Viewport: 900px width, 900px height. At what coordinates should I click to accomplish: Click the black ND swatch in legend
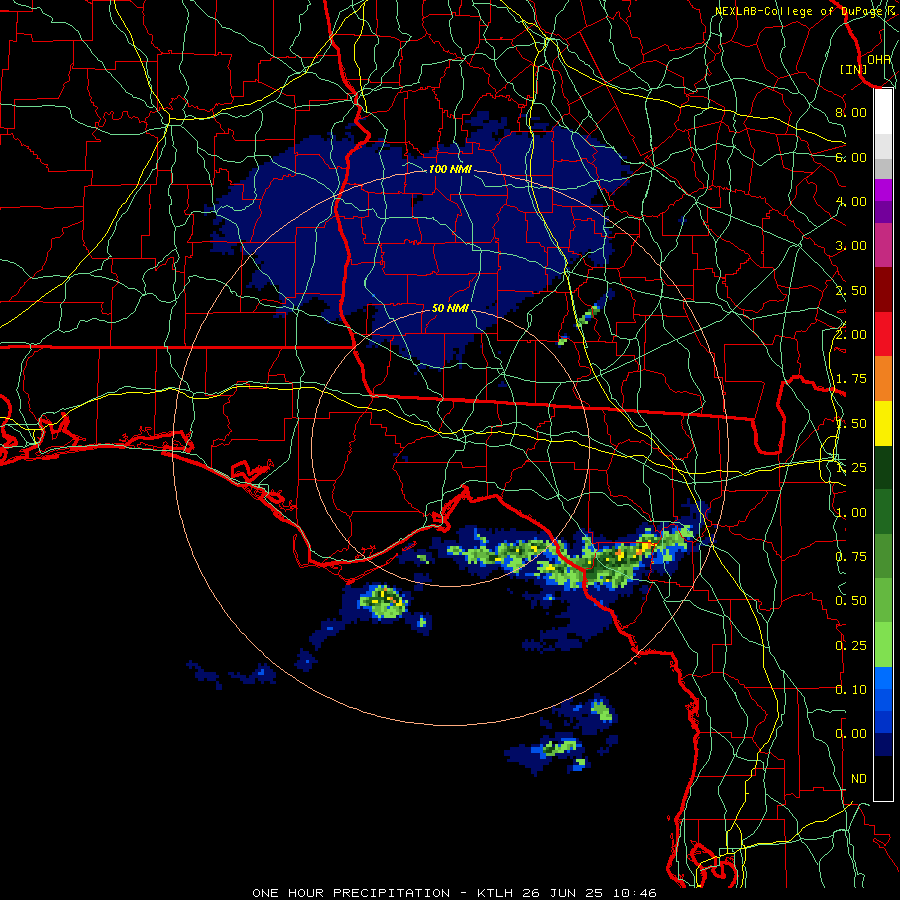click(x=883, y=778)
